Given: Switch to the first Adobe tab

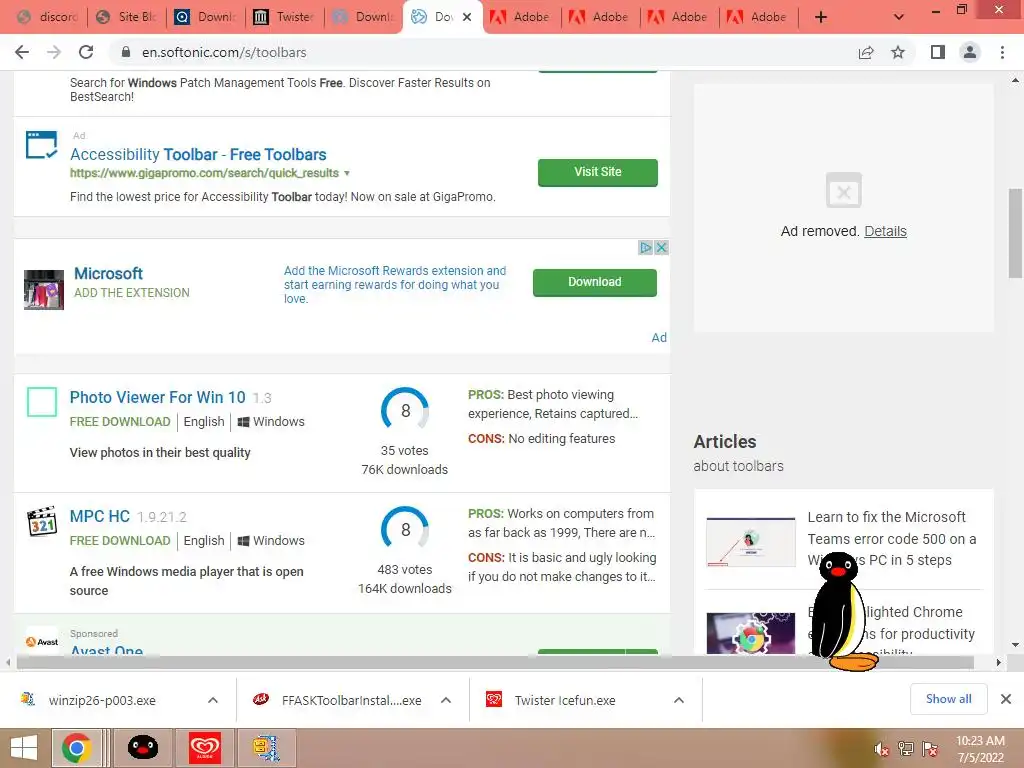Looking at the screenshot, I should (x=522, y=17).
